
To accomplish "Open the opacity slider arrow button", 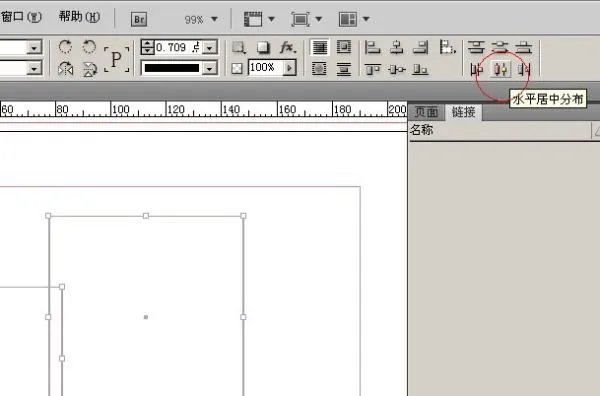I will click(x=290, y=68).
